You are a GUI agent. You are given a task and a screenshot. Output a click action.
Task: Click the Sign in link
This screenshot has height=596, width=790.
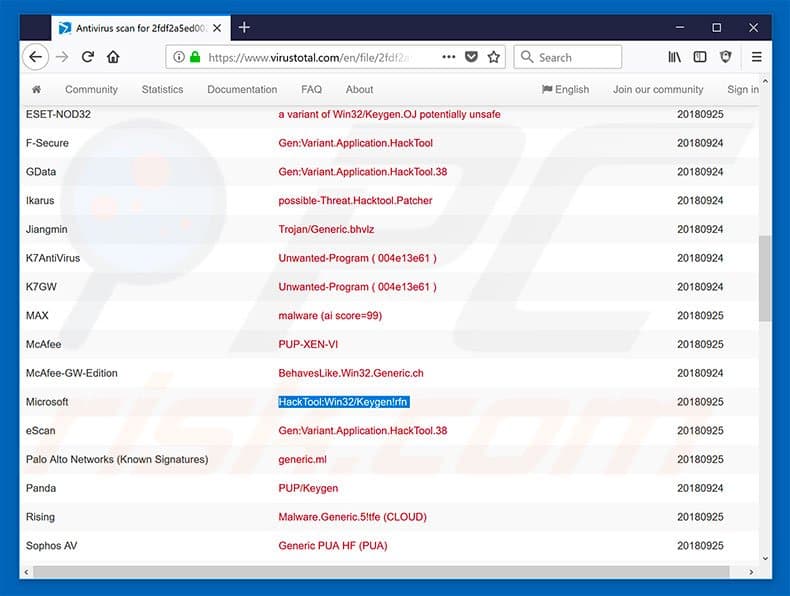[743, 89]
